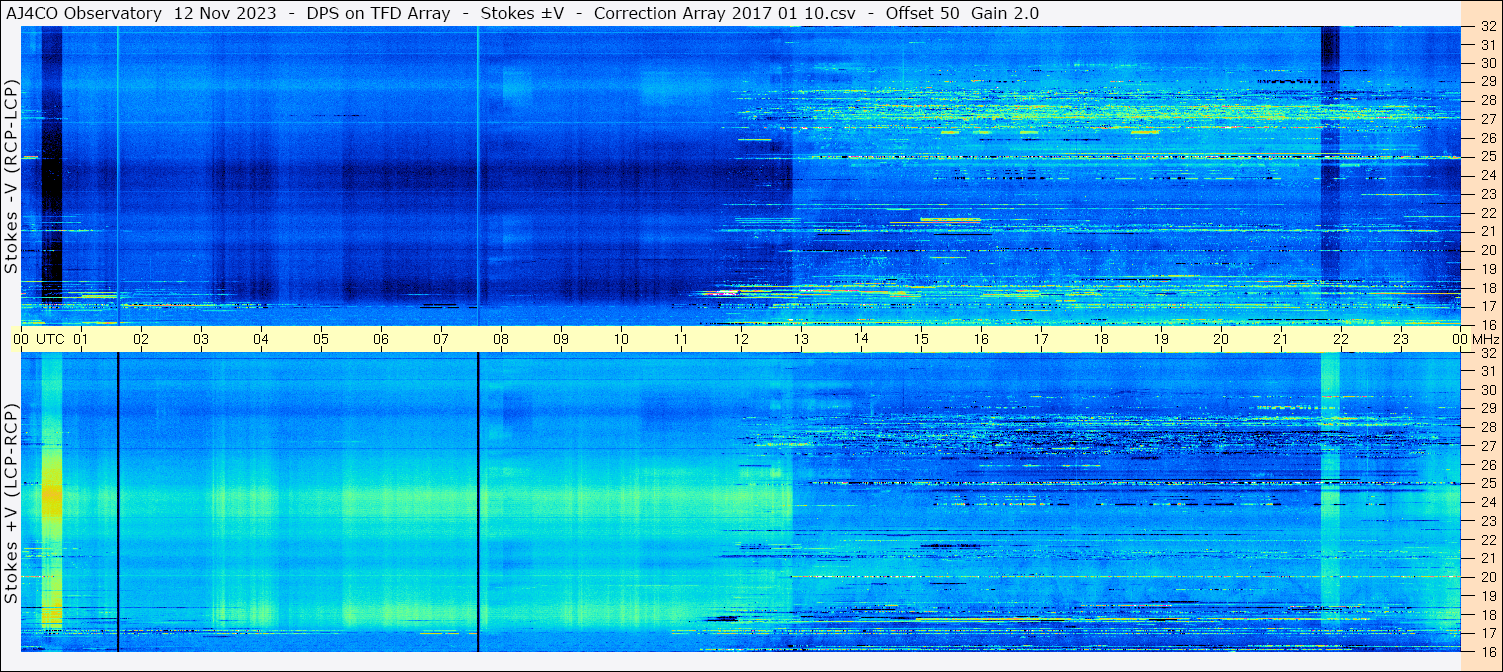Click 30 MHz label of upper Stokes -V panel
Image resolution: width=1503 pixels, height=672 pixels.
[x=1487, y=63]
